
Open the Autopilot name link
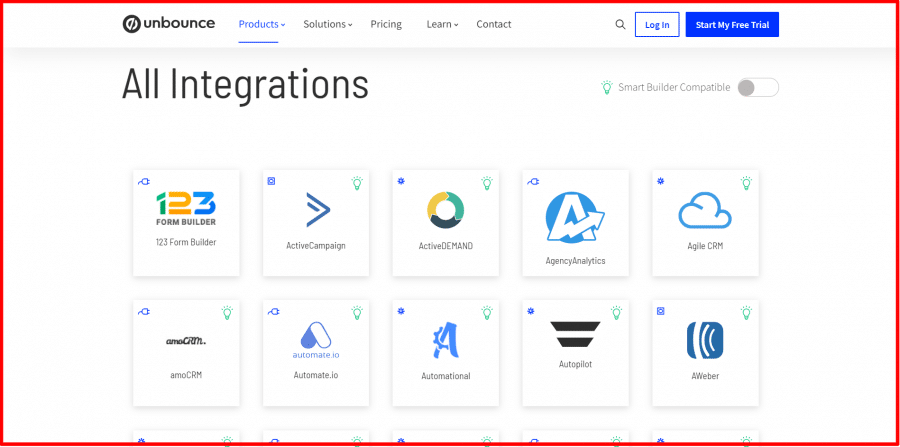coord(575,364)
